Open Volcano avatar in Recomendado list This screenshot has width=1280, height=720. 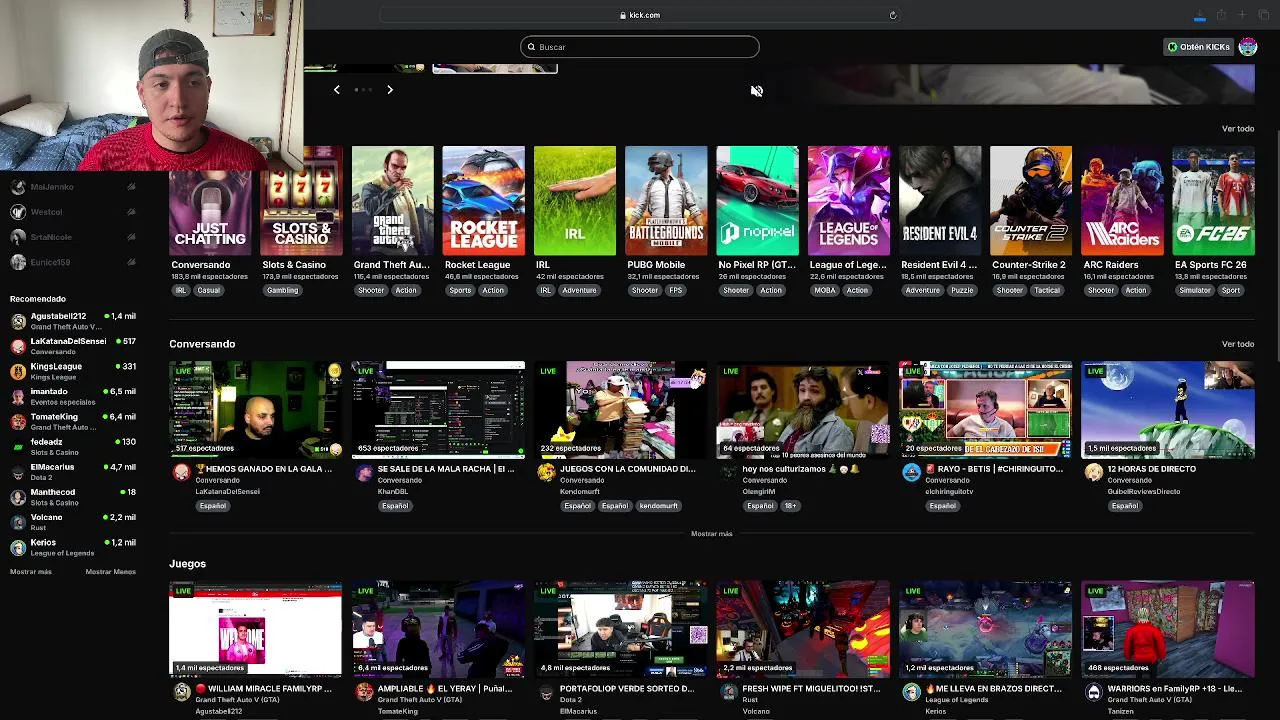click(x=18, y=522)
